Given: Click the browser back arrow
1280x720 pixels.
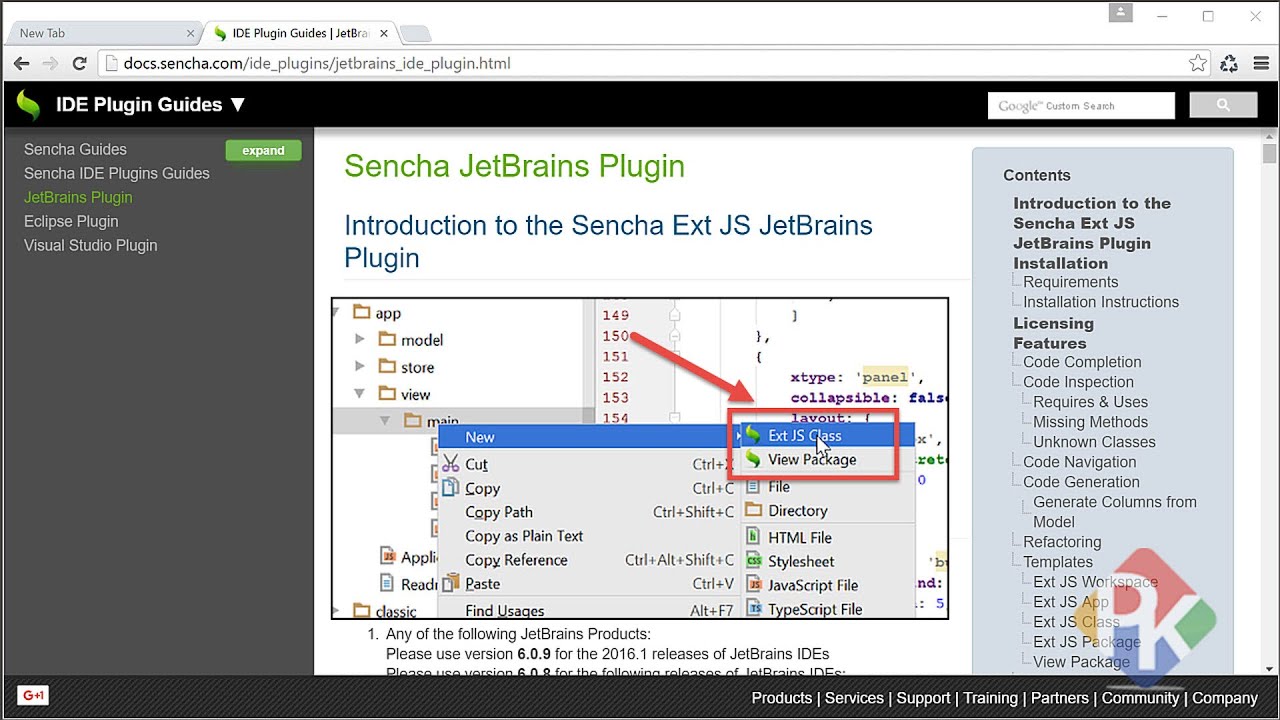Looking at the screenshot, I should 21,63.
